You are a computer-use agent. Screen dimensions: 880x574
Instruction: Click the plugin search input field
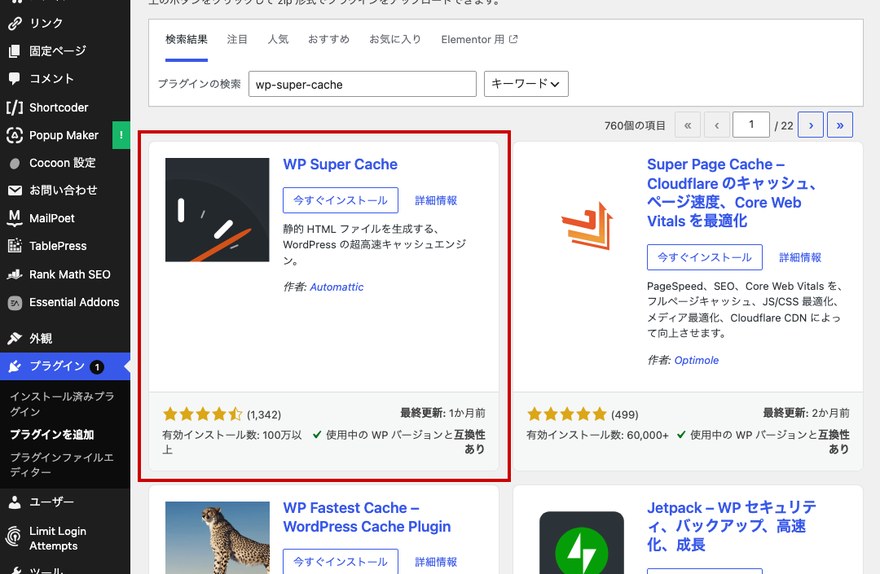tap(363, 84)
